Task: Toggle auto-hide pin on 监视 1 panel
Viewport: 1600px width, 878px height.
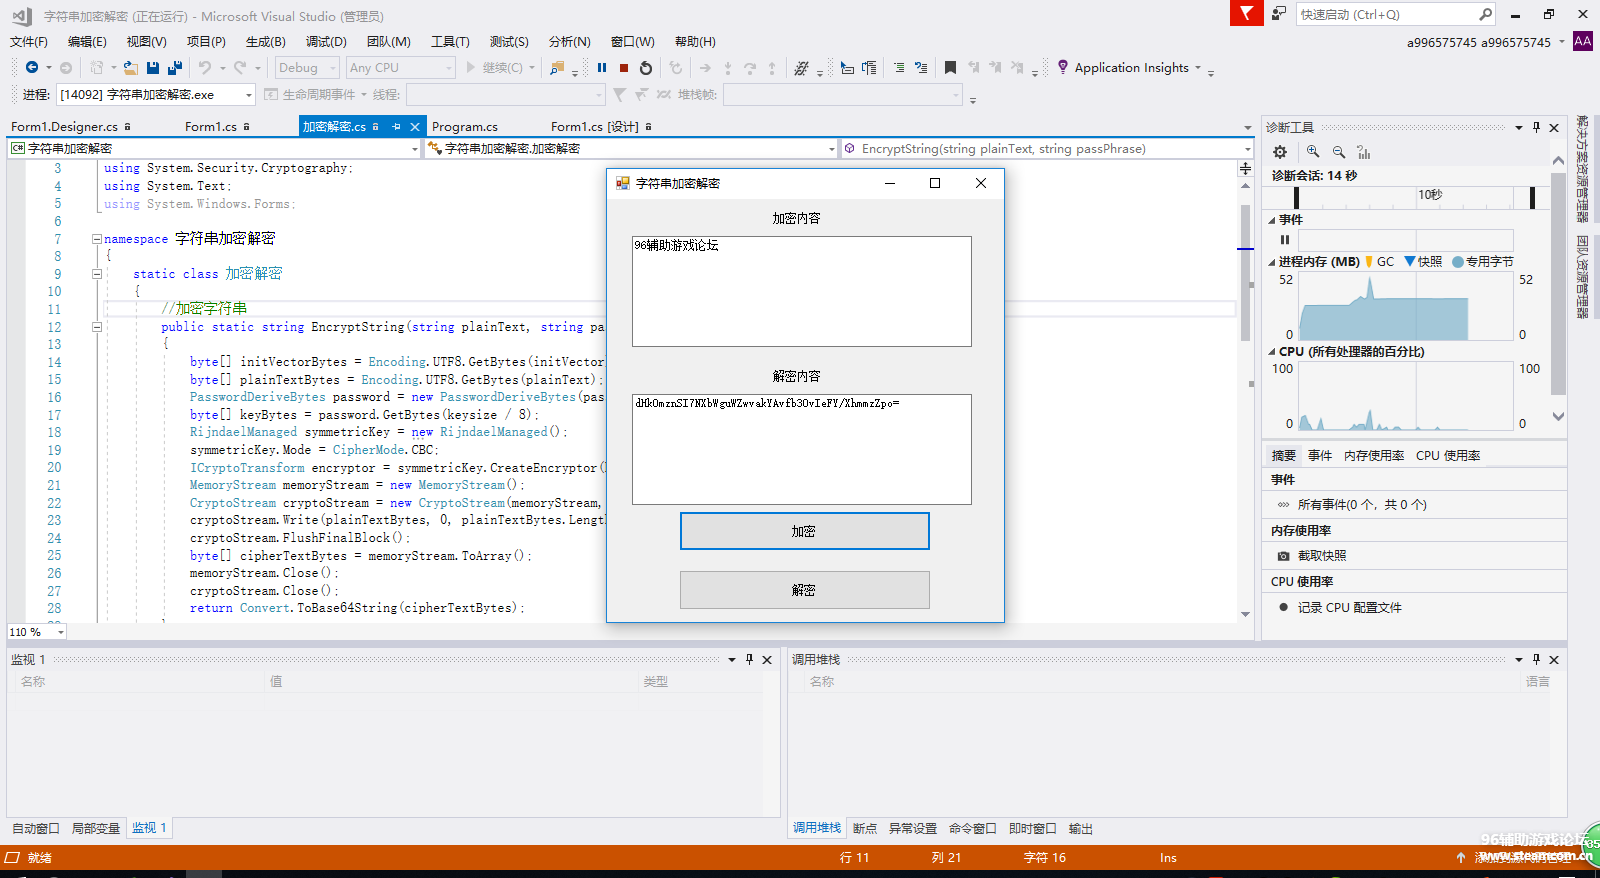Action: tap(750, 659)
